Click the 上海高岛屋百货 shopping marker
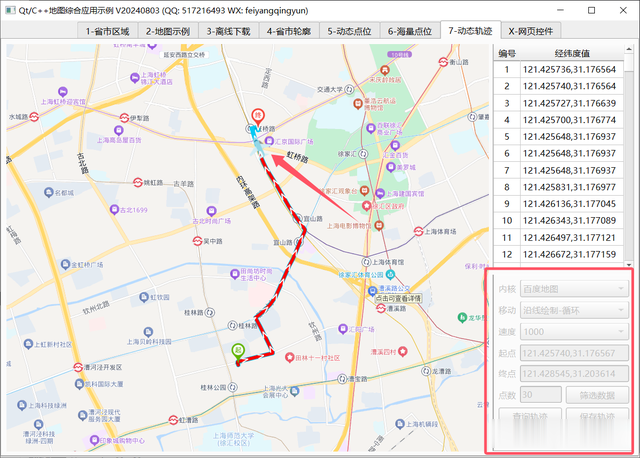The height and width of the screenshot is (458, 640). [x=119, y=131]
